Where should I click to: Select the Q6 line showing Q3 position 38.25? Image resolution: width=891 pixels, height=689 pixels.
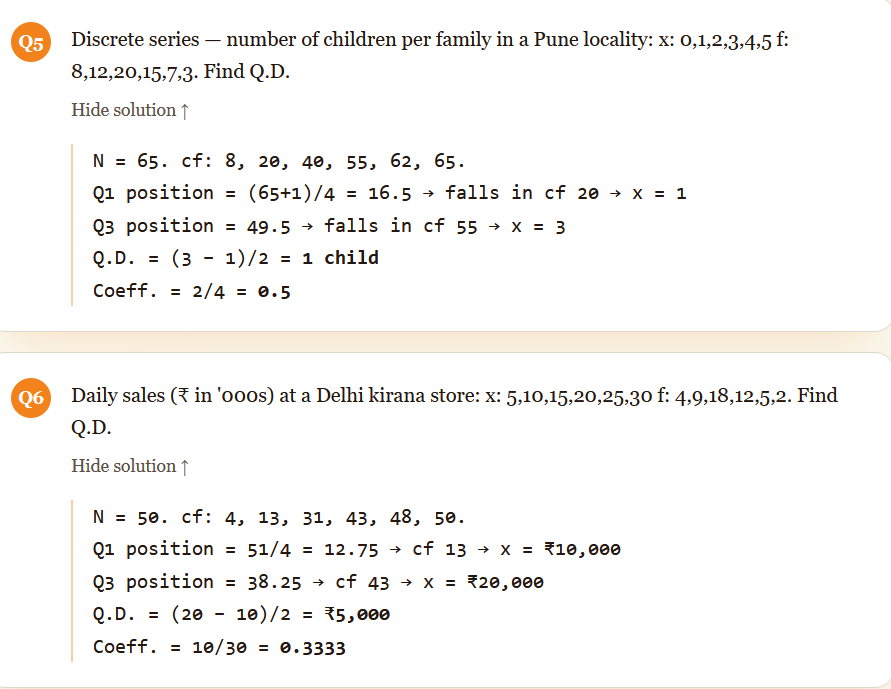318,582
